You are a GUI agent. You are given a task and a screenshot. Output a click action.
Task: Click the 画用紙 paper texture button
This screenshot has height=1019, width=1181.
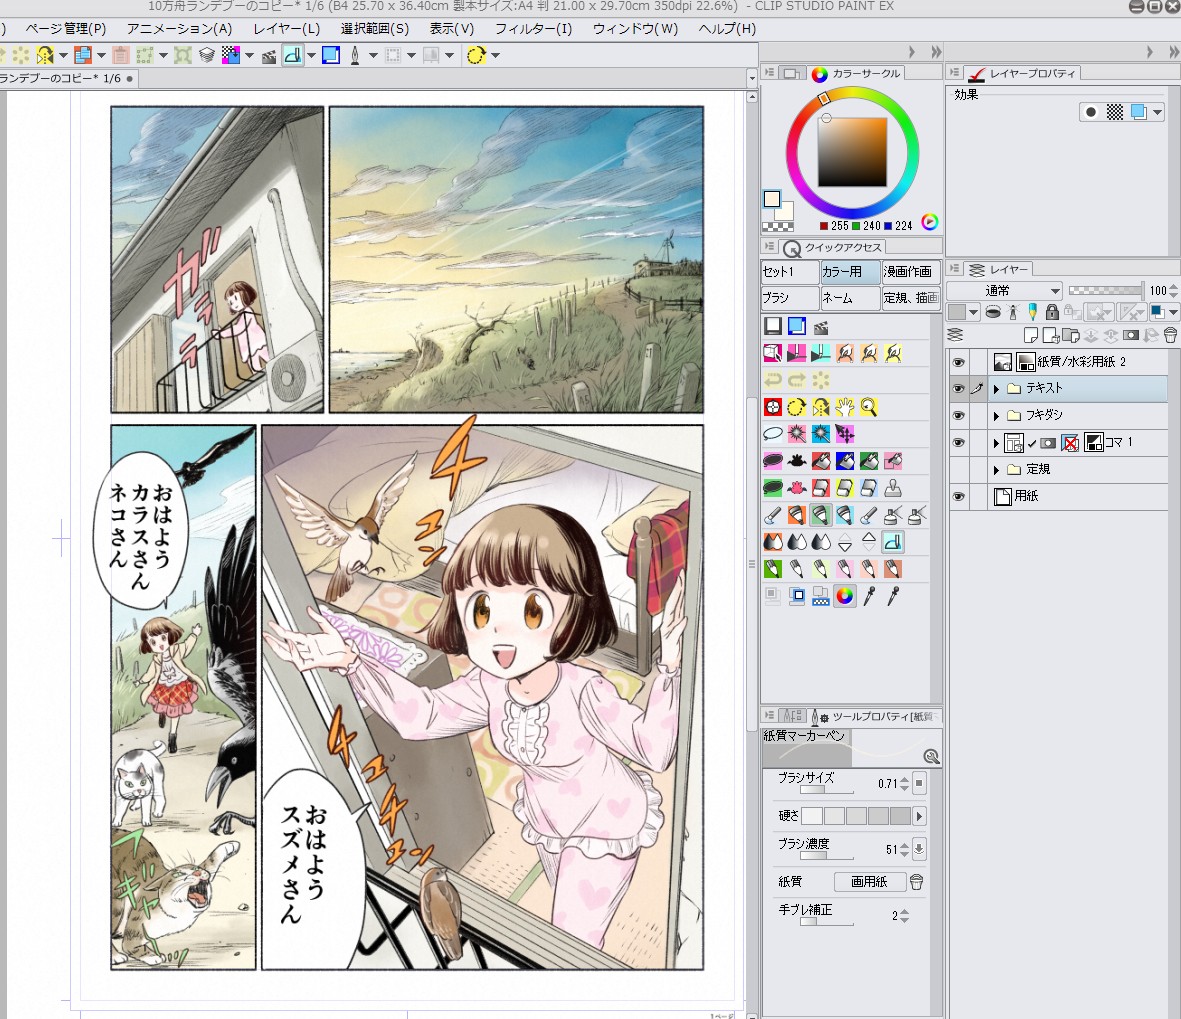tap(869, 881)
